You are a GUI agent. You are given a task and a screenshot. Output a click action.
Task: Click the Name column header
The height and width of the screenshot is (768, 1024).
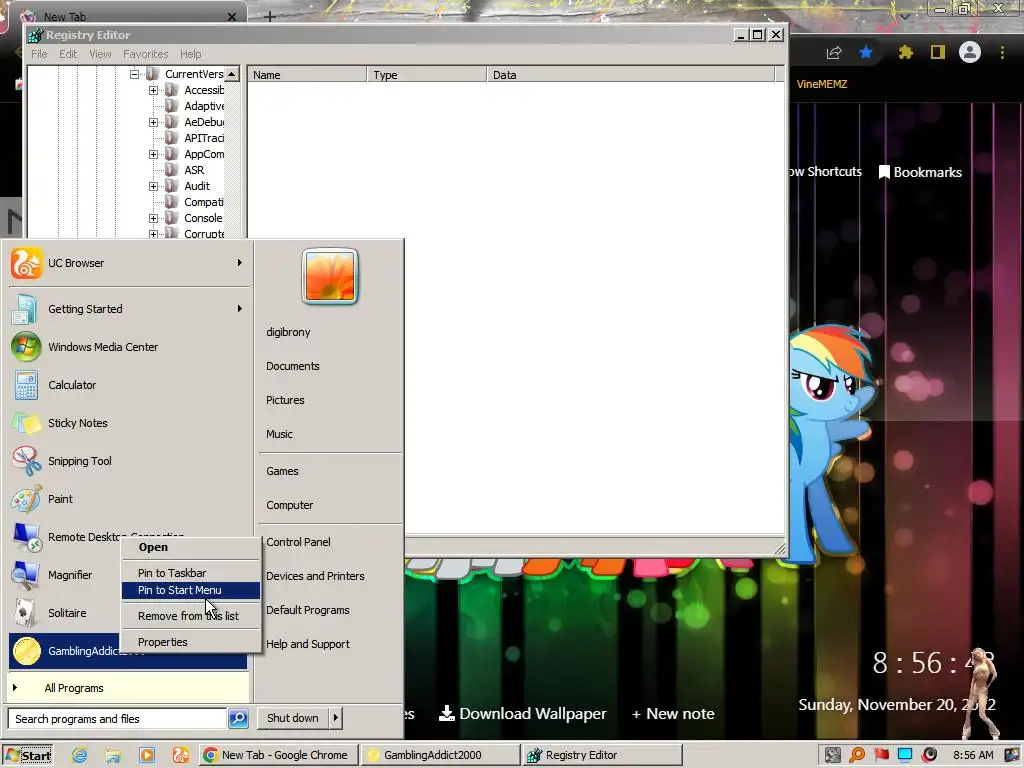307,75
